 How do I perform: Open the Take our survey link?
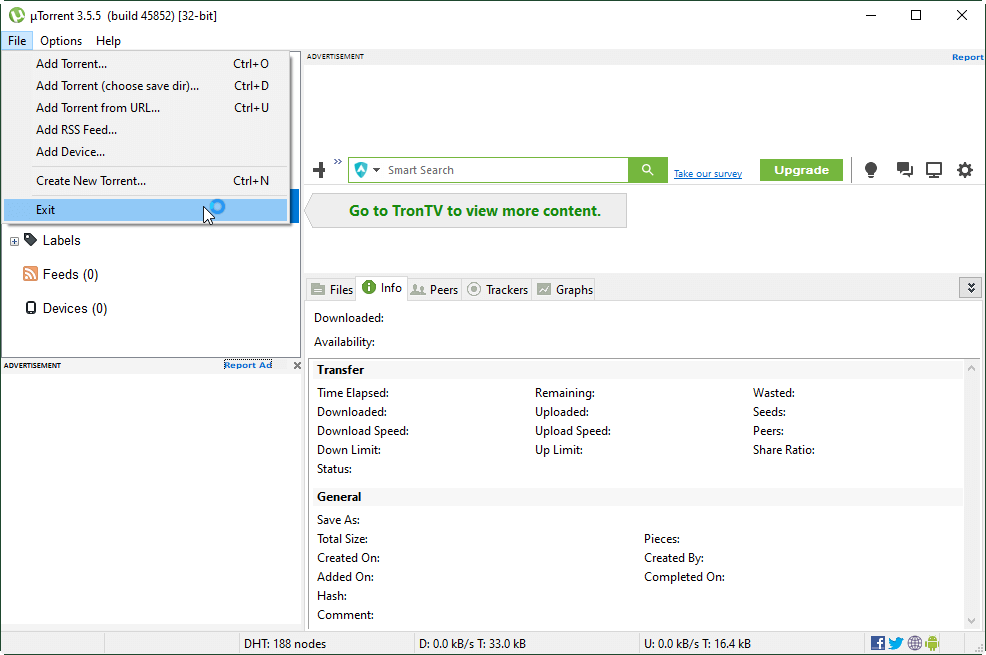point(707,173)
